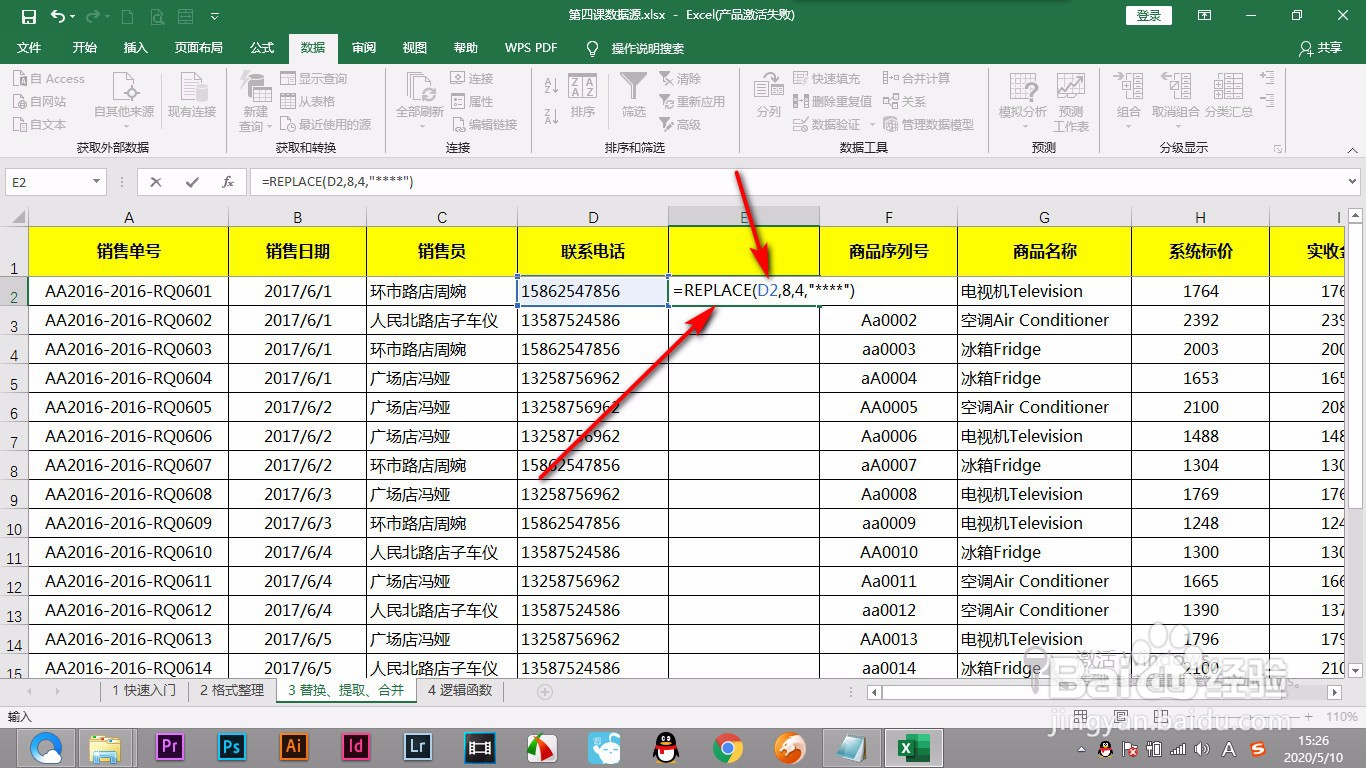The width and height of the screenshot is (1366, 768).
Task: Open the QQ penguin taskbar icon
Action: (665, 747)
